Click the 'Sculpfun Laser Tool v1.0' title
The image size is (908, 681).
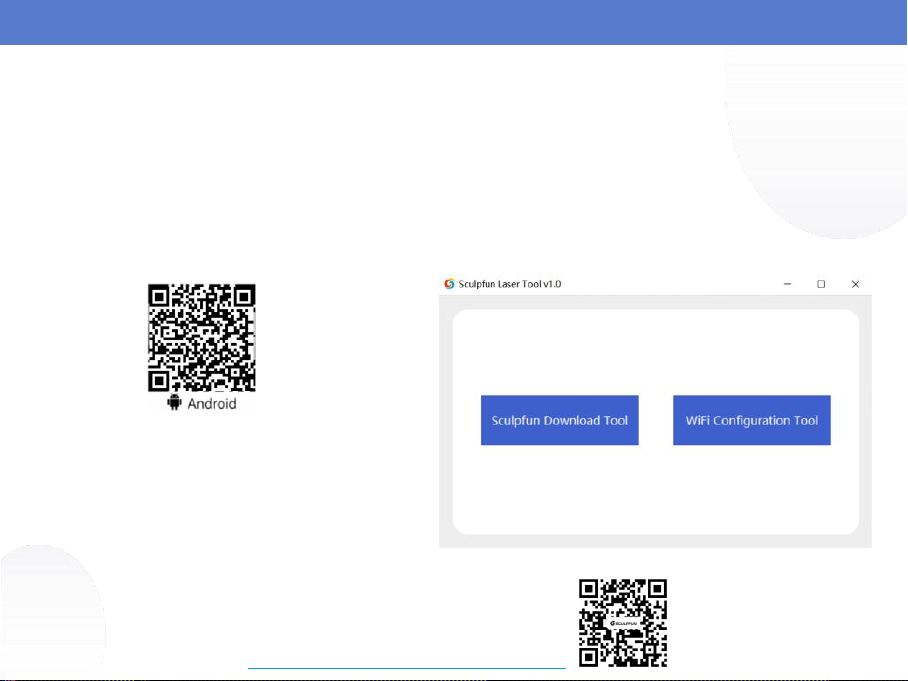click(x=510, y=284)
